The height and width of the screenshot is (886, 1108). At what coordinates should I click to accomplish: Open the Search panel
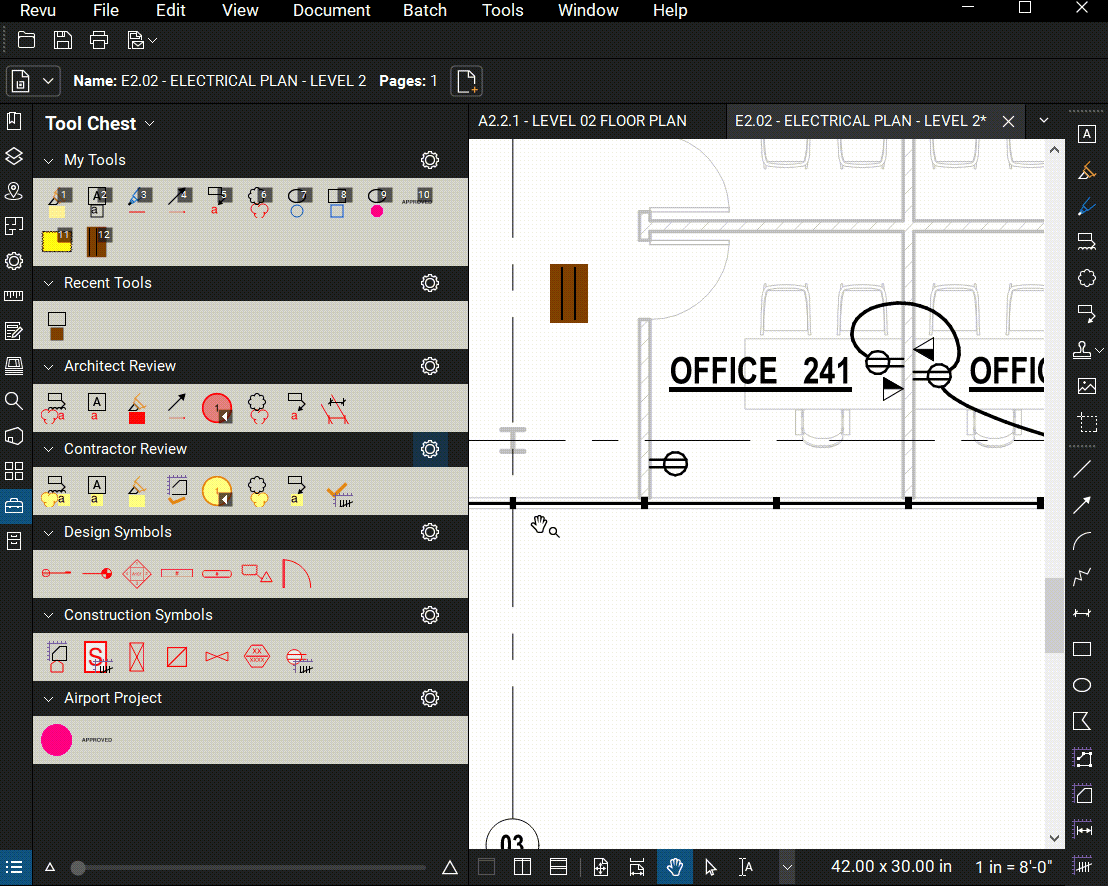14,401
